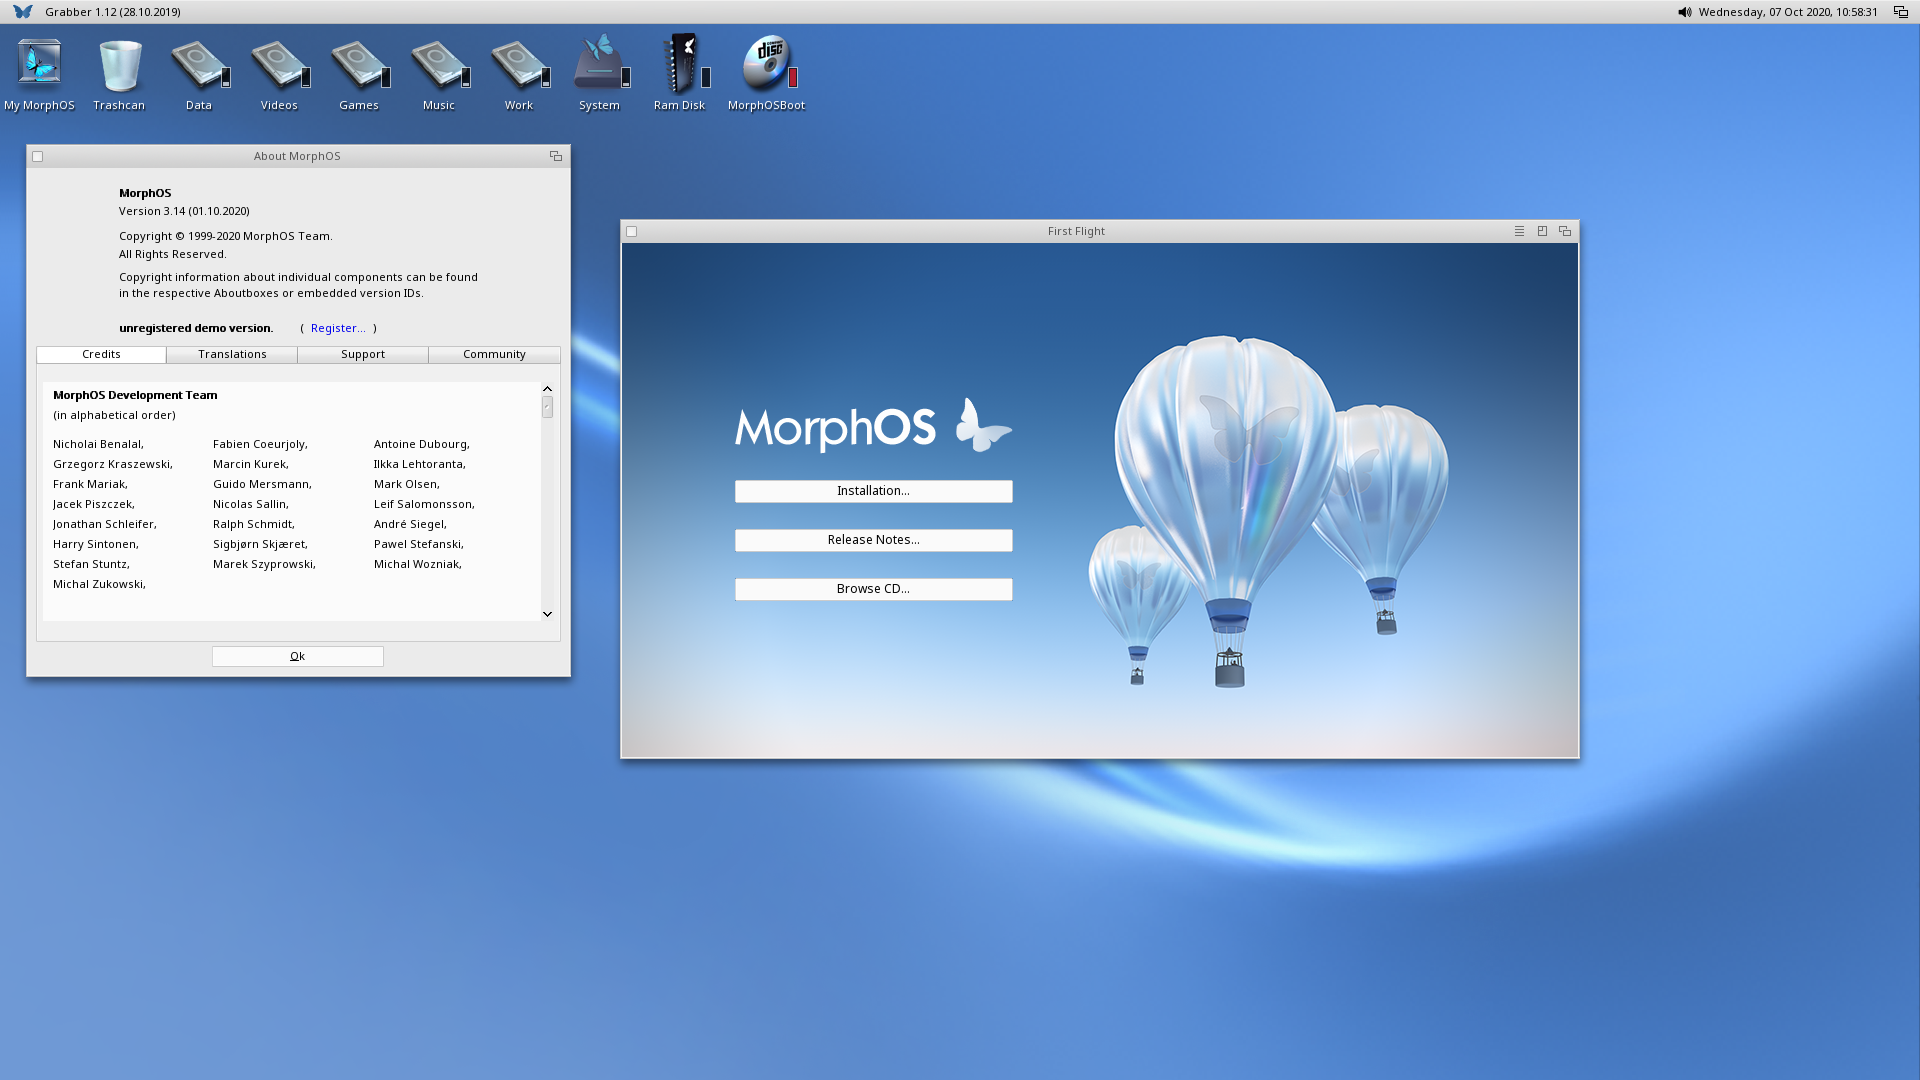Click the credits scrollbar thumb
This screenshot has height=1080, width=1920.
pos(547,407)
